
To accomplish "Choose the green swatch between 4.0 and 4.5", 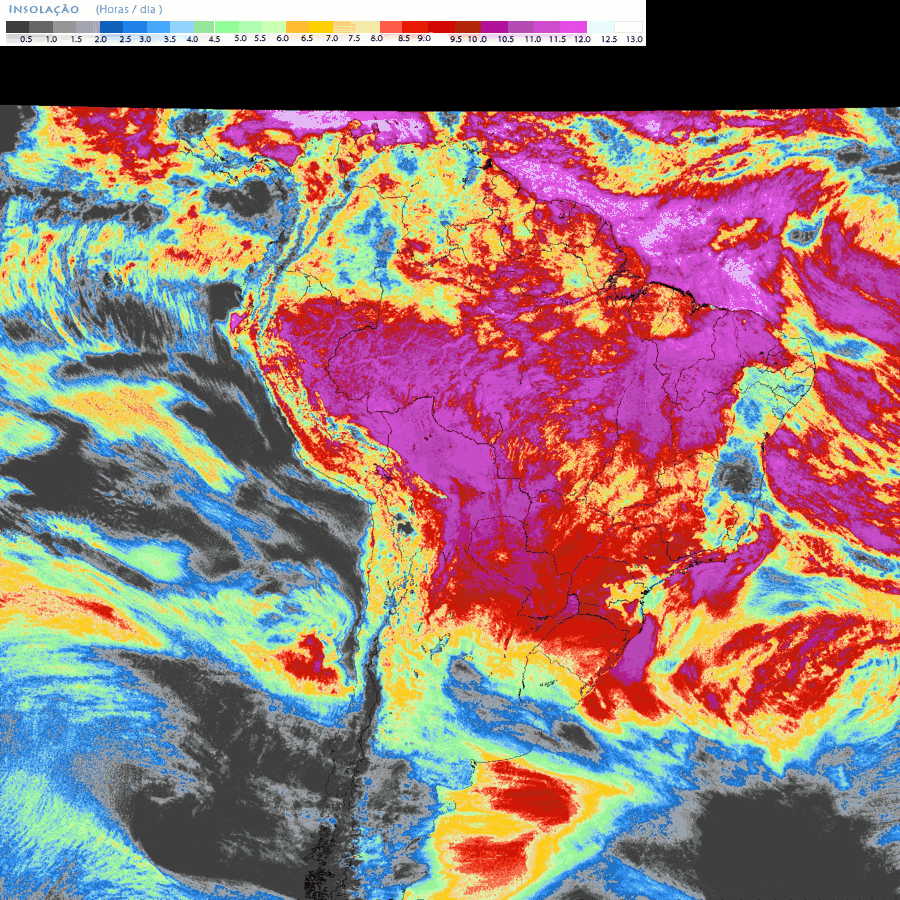I will (x=204, y=27).
